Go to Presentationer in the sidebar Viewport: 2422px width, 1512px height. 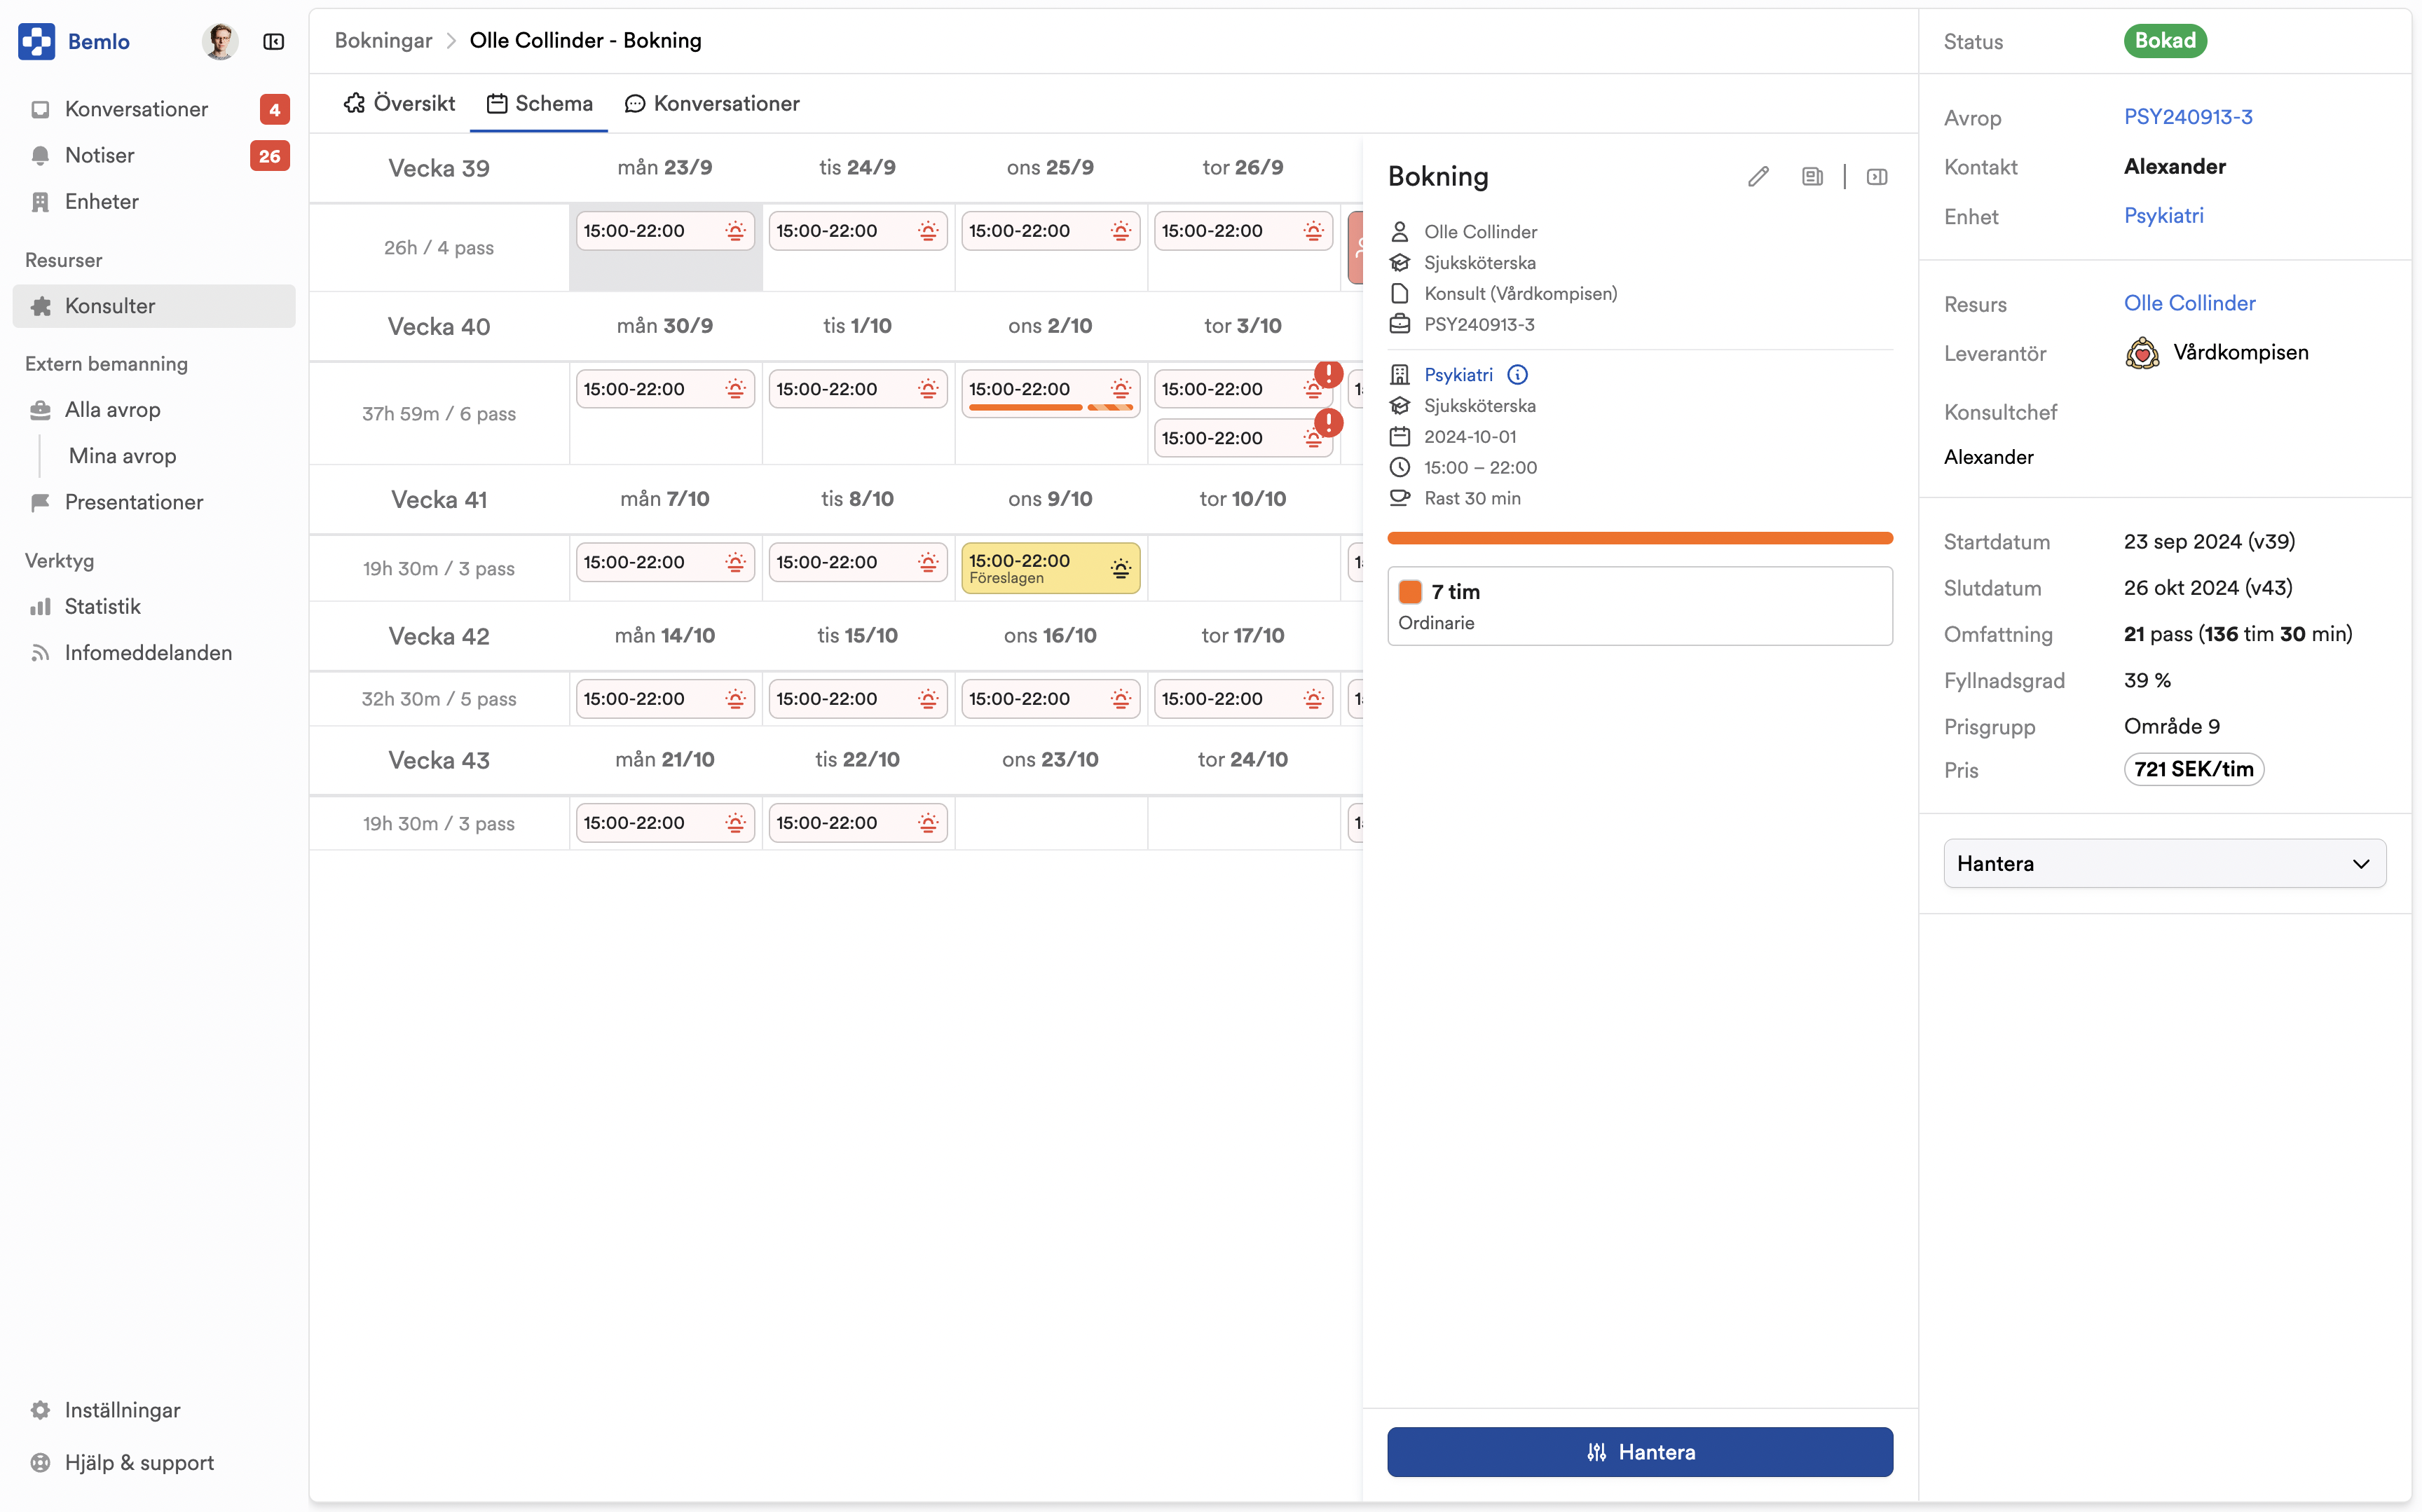154,502
